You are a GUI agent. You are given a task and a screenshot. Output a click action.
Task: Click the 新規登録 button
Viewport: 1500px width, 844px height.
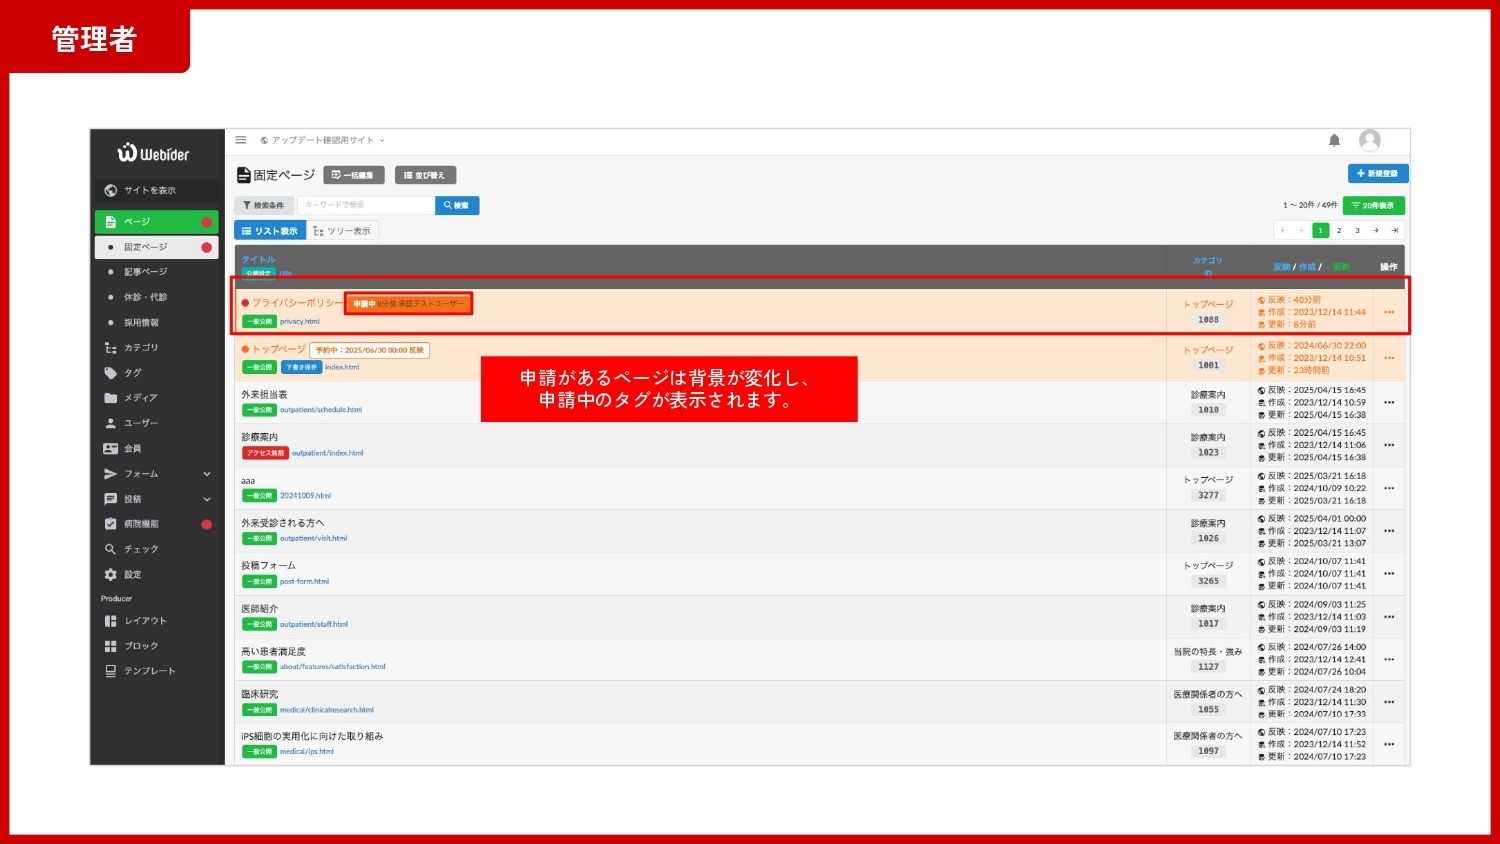tap(1377, 174)
